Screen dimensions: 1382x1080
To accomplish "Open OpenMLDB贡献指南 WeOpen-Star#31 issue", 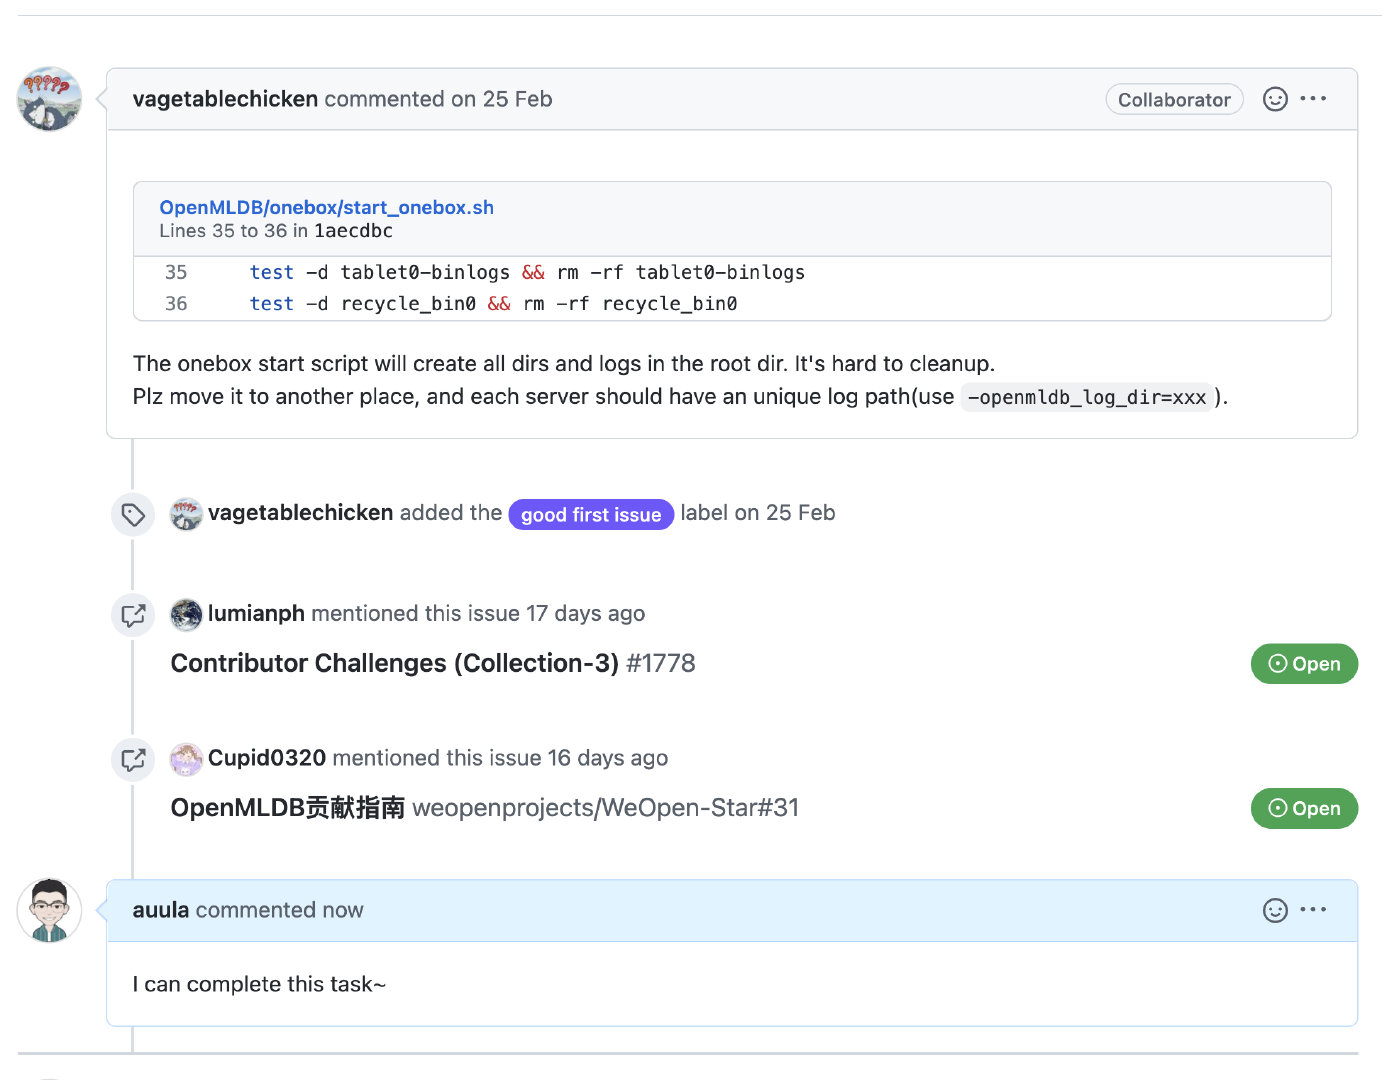I will 485,808.
